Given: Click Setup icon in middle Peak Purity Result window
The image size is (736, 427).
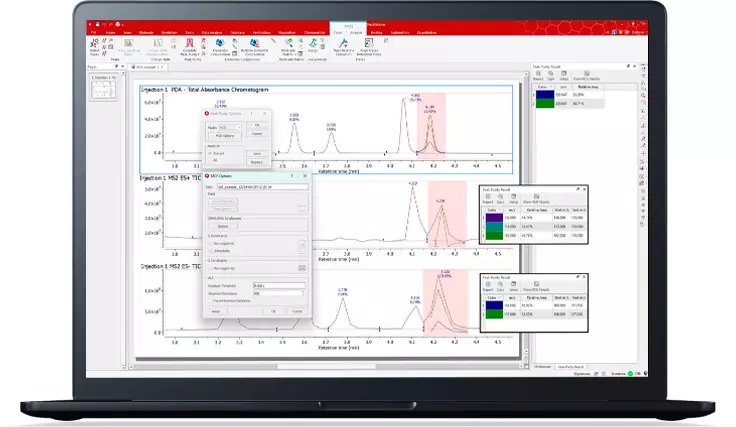Looking at the screenshot, I should point(514,199).
